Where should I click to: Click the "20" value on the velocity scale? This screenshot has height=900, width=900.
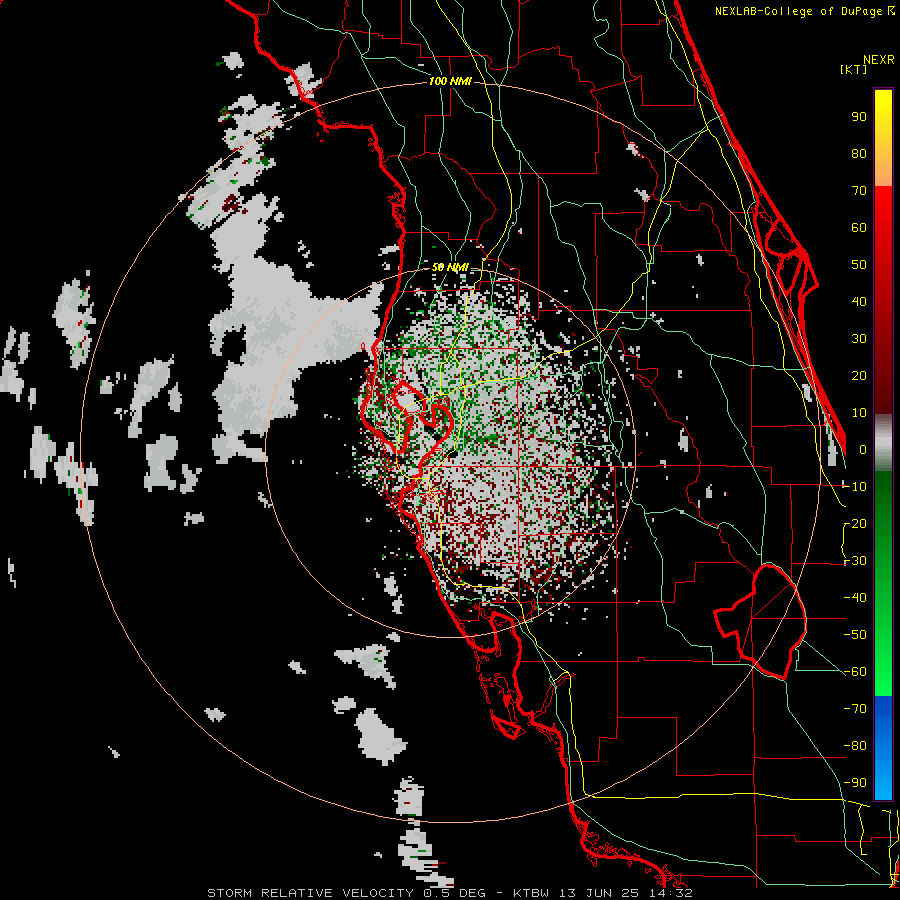pyautogui.click(x=859, y=376)
